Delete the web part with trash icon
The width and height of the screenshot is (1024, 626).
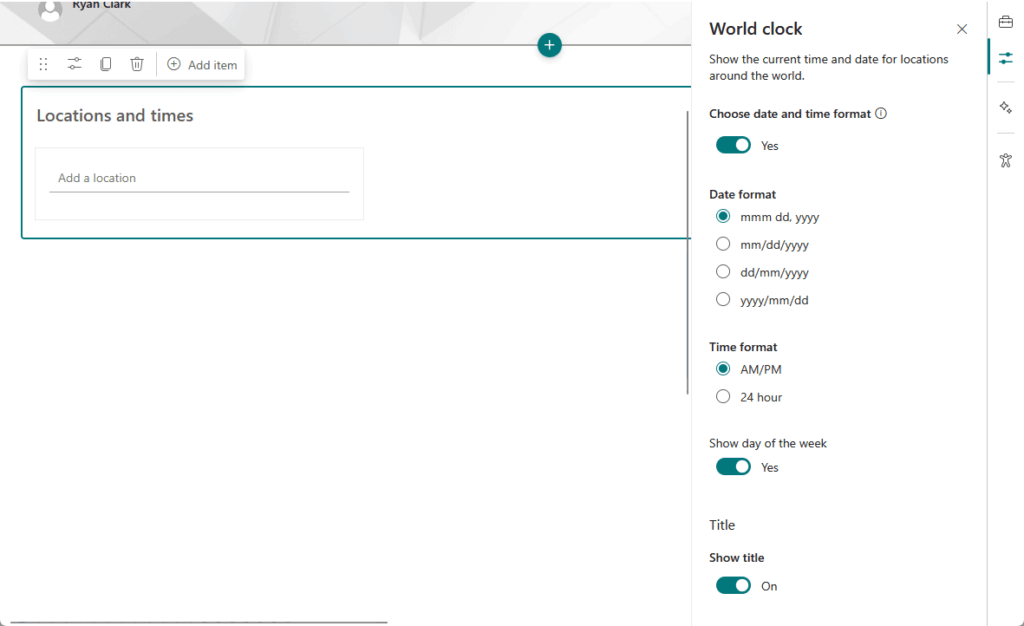click(136, 64)
